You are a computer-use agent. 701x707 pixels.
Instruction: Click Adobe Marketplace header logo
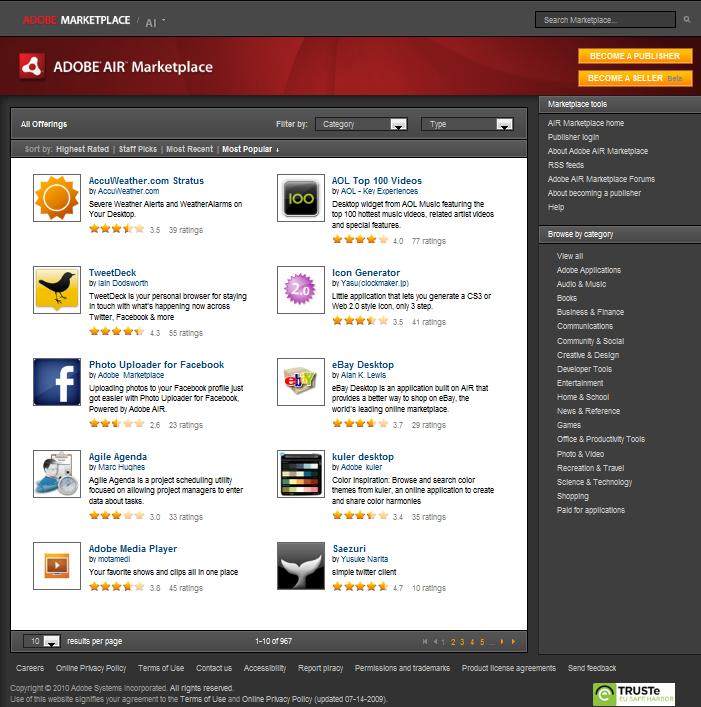pyautogui.click(x=77, y=20)
